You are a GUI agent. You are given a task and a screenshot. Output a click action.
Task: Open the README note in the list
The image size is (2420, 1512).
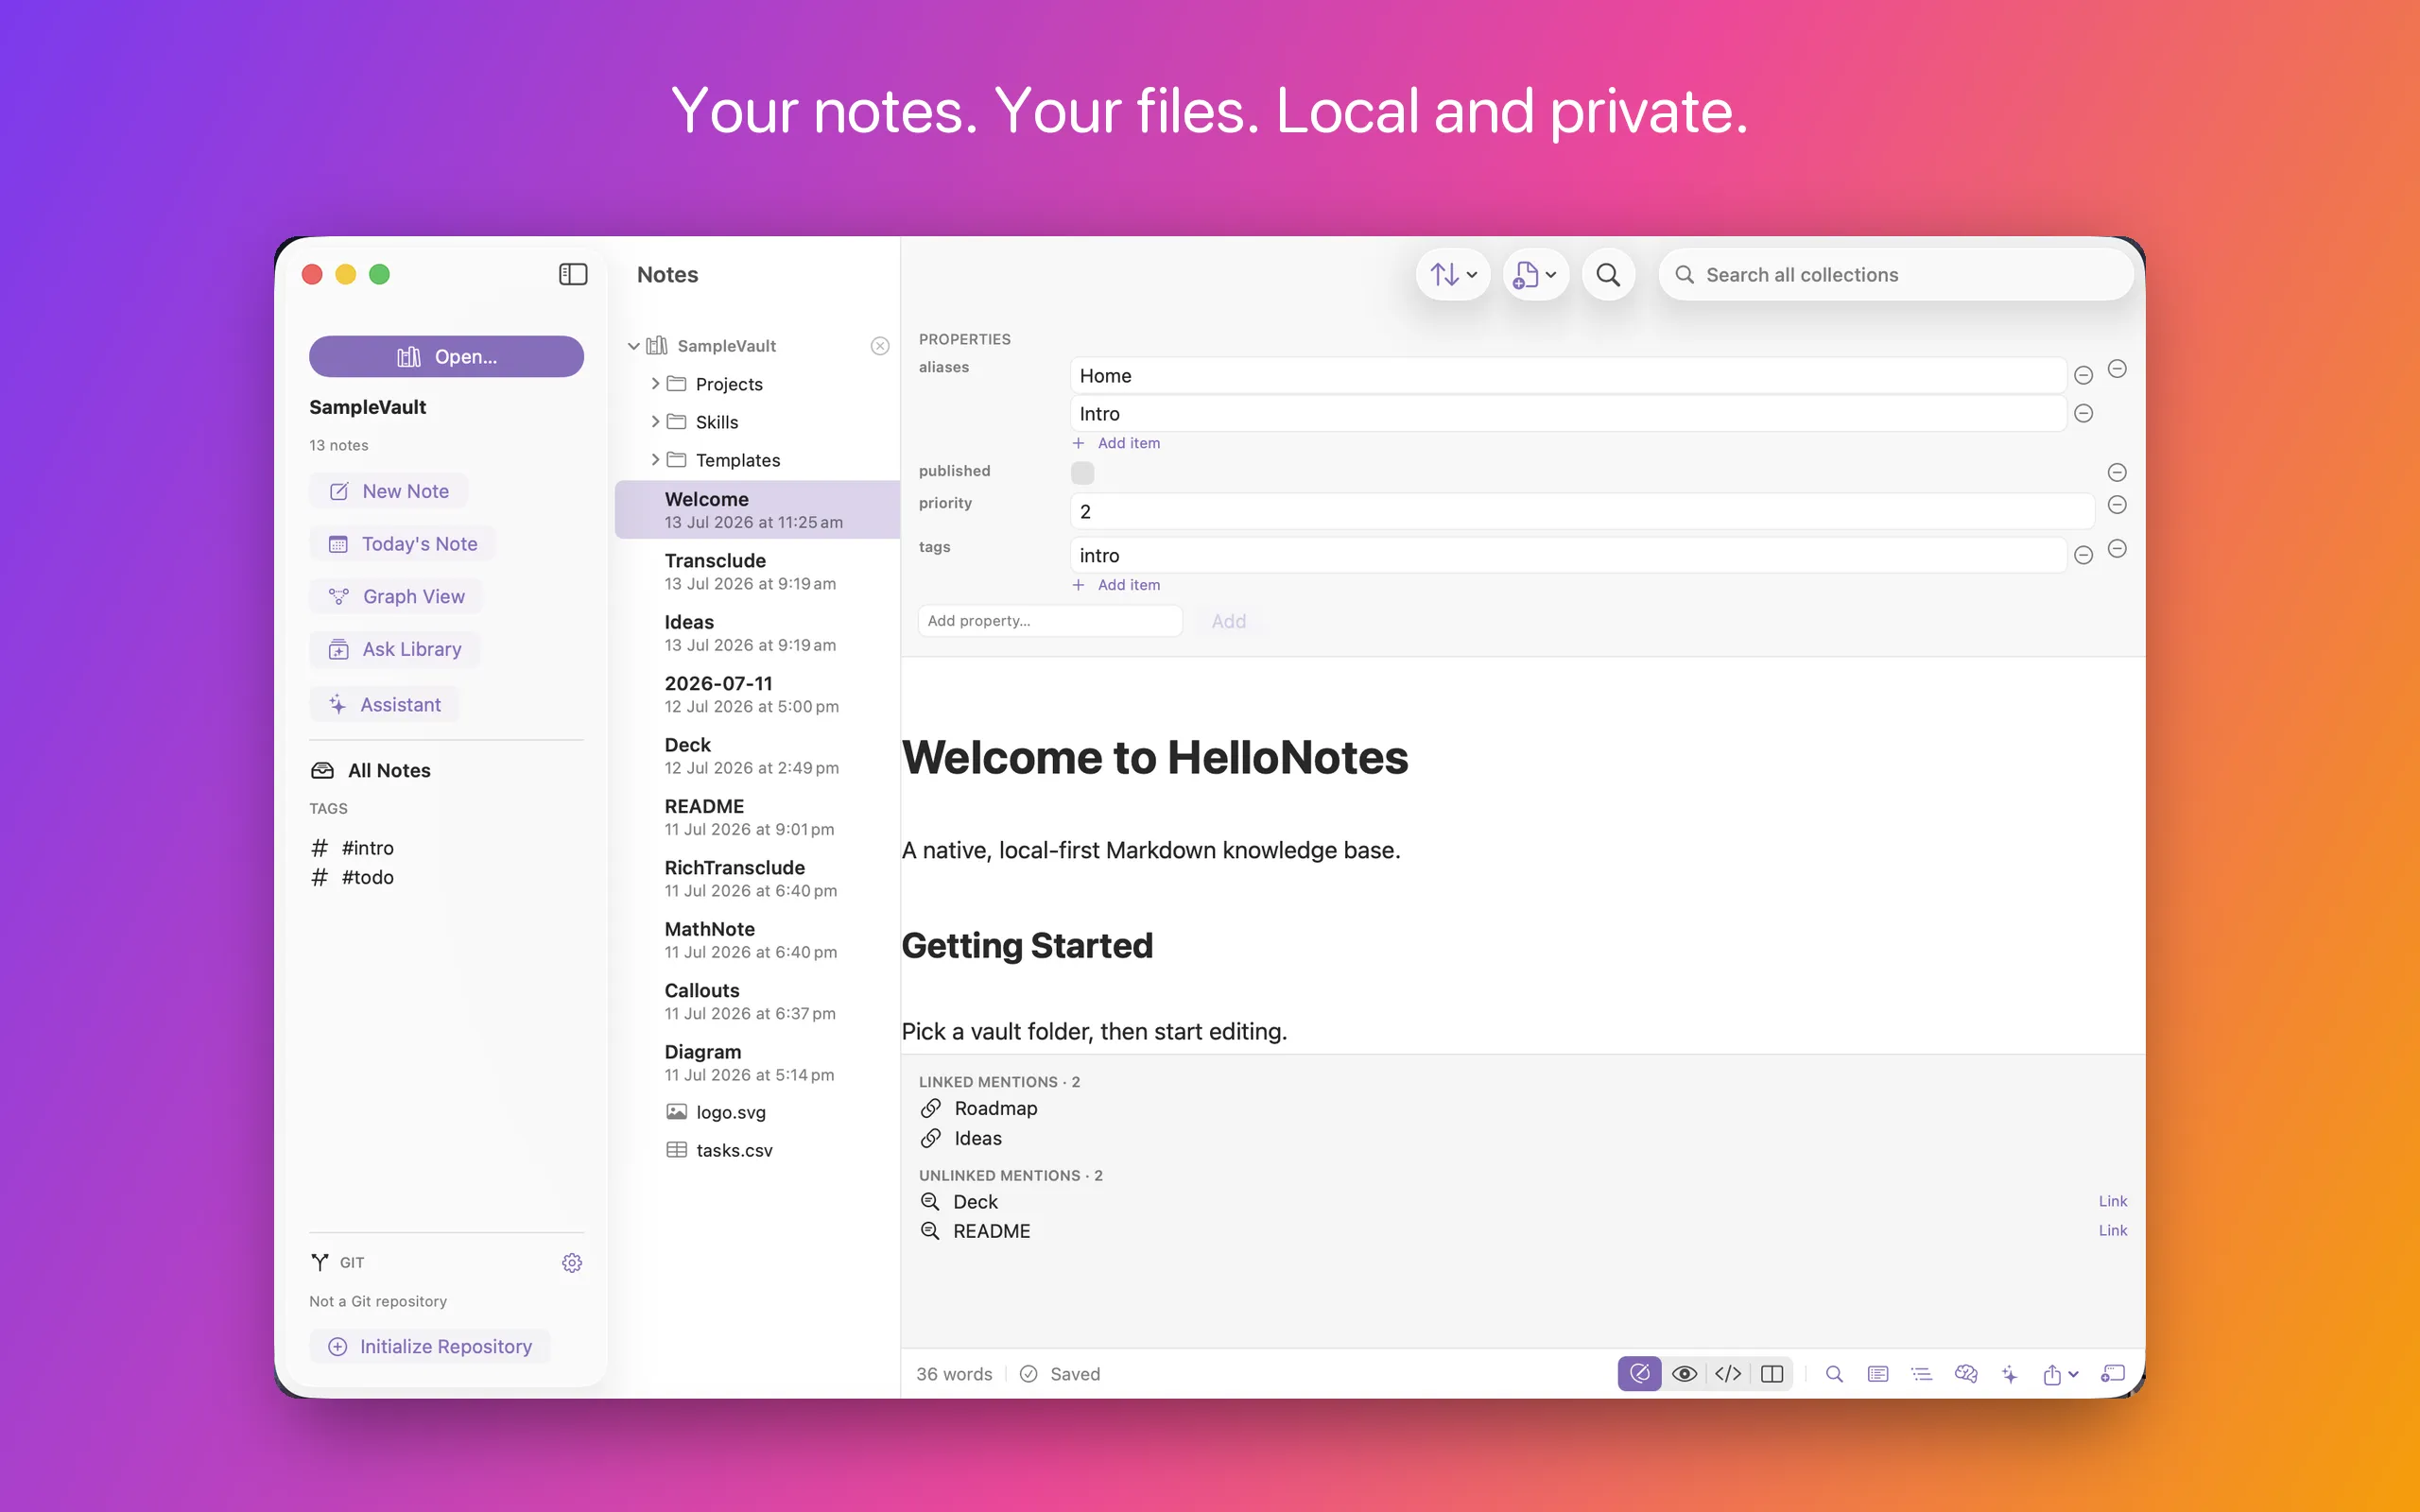click(757, 817)
